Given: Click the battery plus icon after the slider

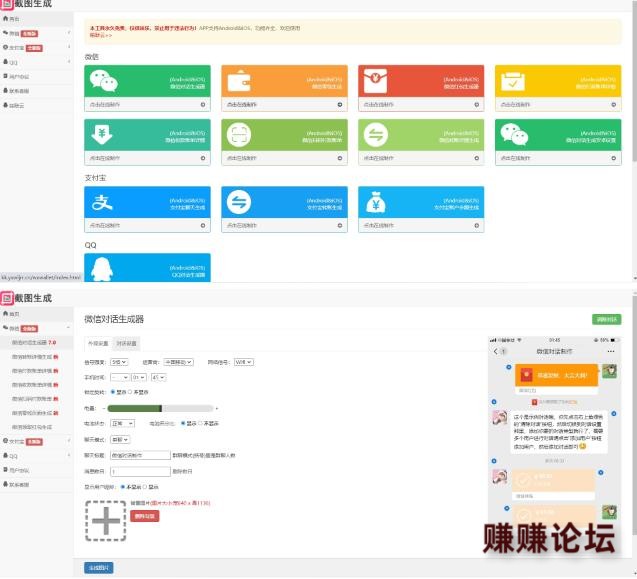Looking at the screenshot, I should [x=217, y=408].
